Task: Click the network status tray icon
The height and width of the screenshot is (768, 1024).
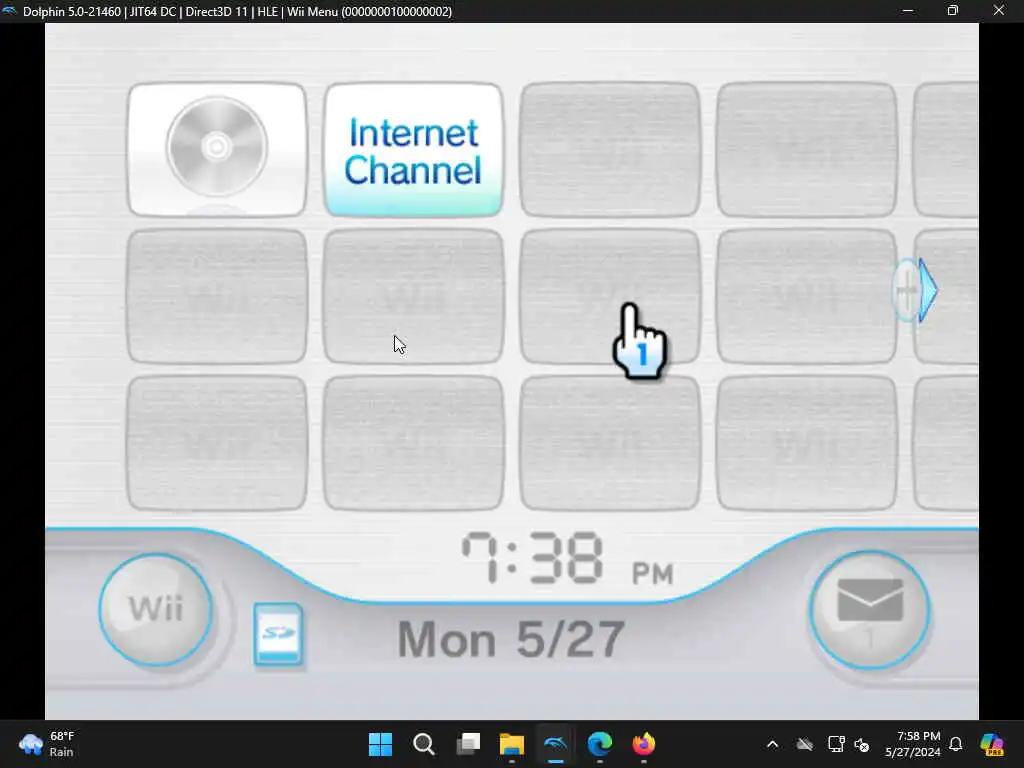Action: (x=836, y=744)
